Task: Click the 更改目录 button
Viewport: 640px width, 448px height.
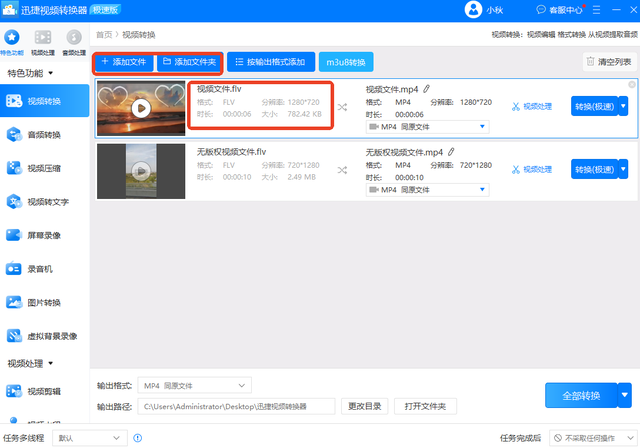Action: click(x=364, y=406)
